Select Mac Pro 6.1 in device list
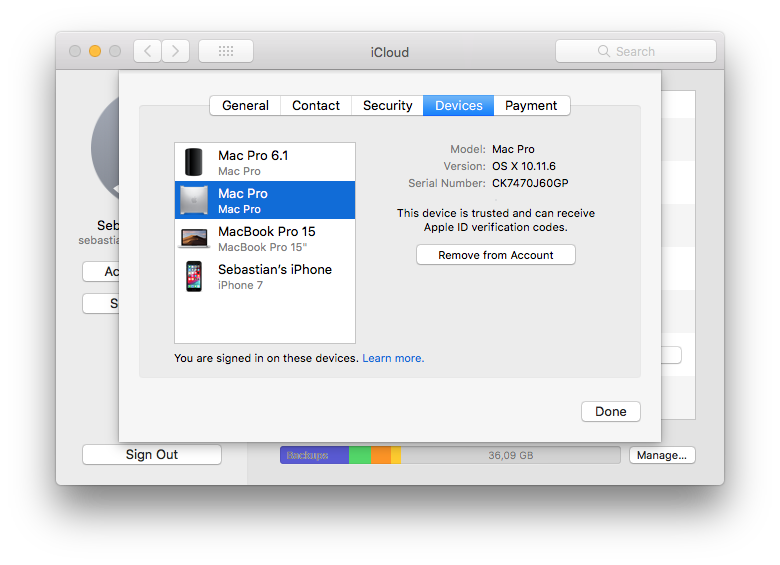 pyautogui.click(x=265, y=162)
